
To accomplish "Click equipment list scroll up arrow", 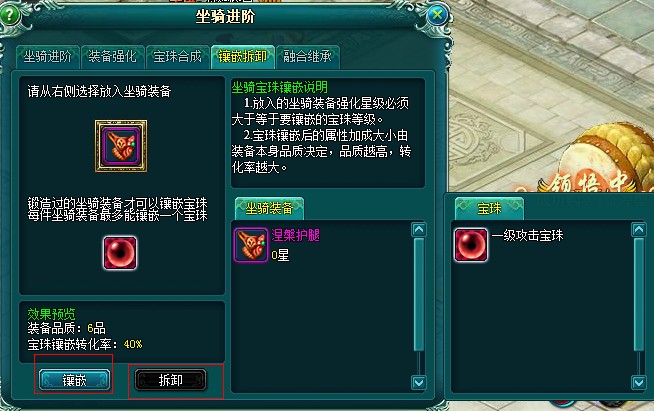I will 419,229.
